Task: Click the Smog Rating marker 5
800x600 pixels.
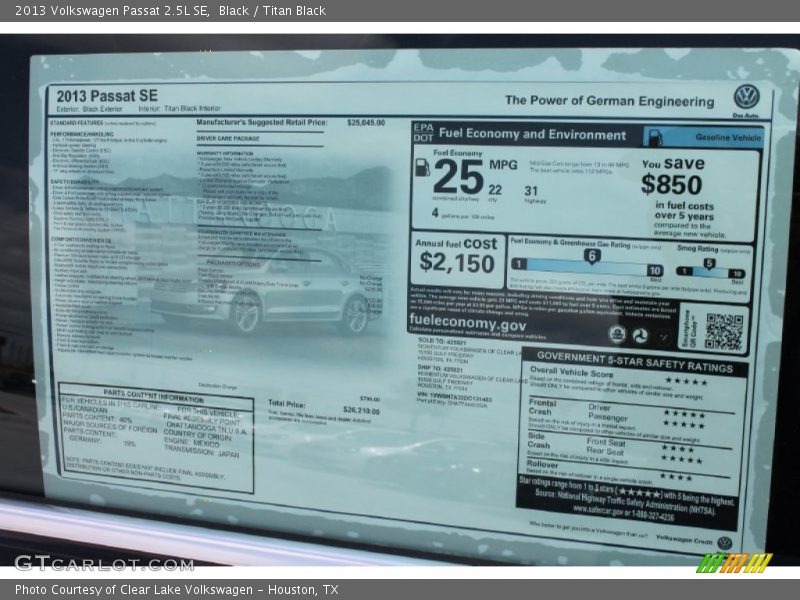Action: pos(709,265)
